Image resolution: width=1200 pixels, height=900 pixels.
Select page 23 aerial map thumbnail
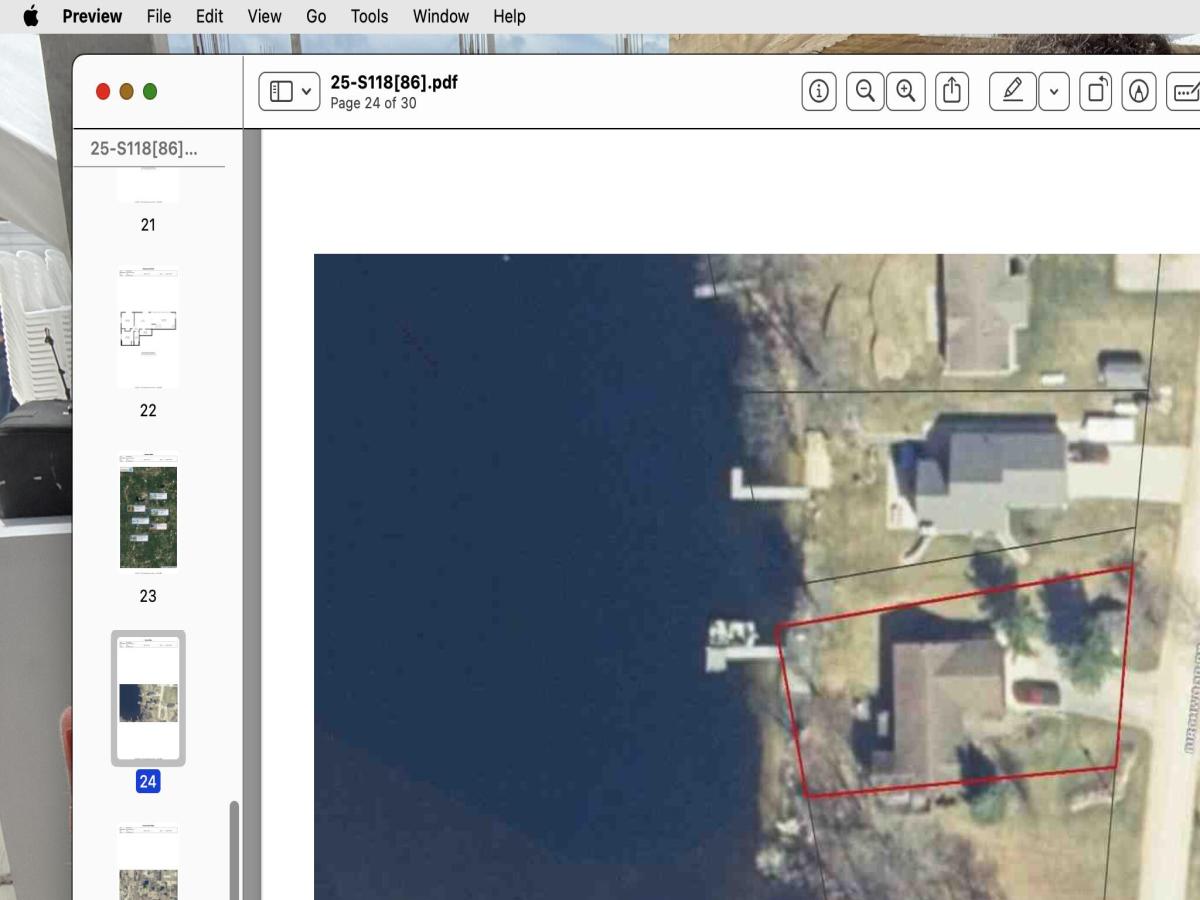pyautogui.click(x=148, y=512)
